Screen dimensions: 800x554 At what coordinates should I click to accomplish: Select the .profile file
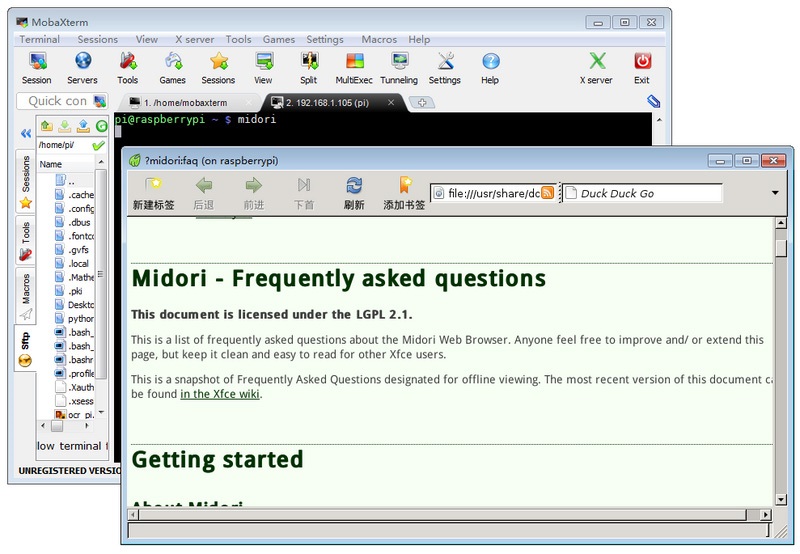[x=74, y=373]
